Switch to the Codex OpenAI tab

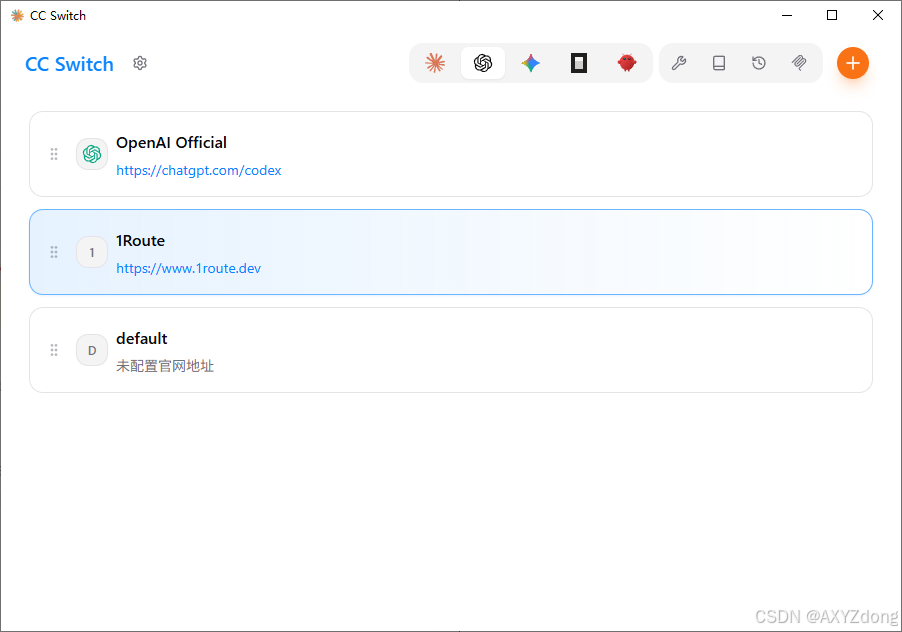coord(483,63)
